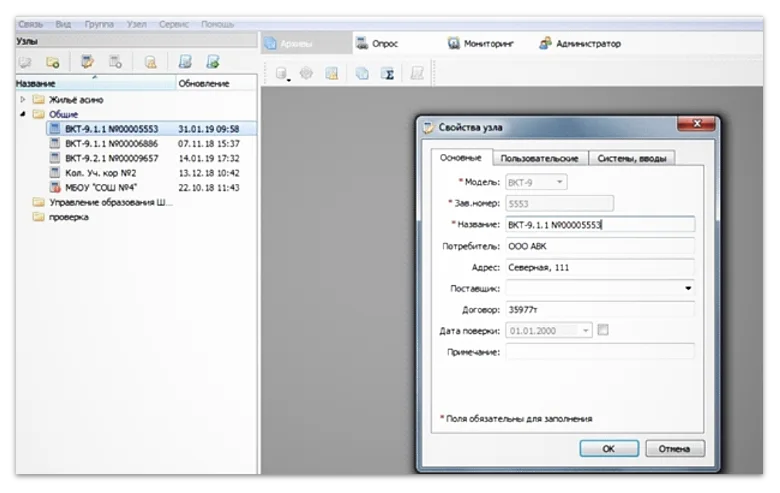
Task: Switch to the Системы, вводы tab
Action: [x=631, y=158]
